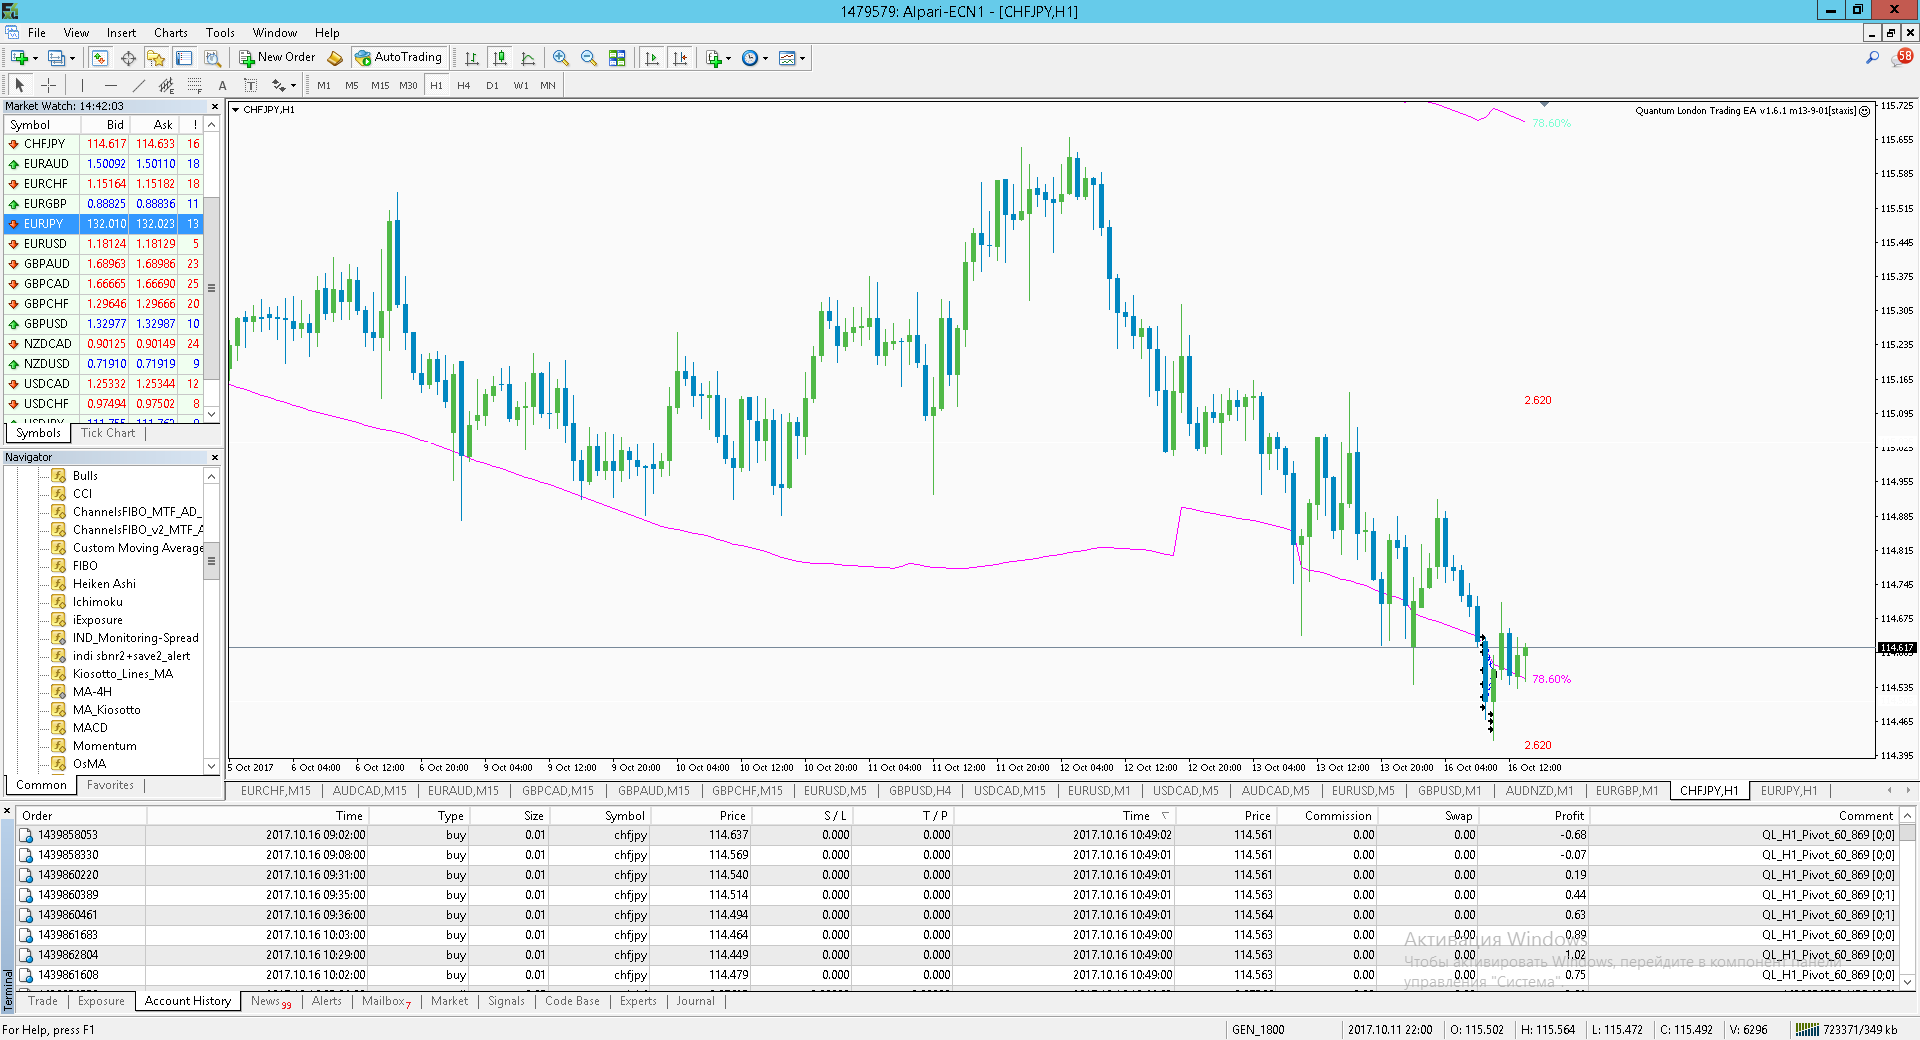The image size is (1920, 1040).
Task: Open the Tick Chart tab
Action: (x=108, y=433)
